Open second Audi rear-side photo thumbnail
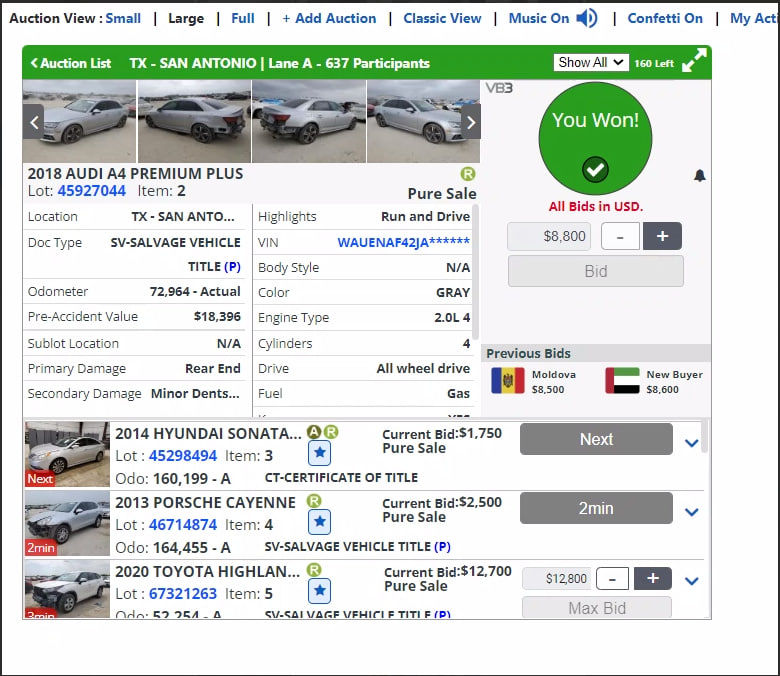 (x=194, y=122)
